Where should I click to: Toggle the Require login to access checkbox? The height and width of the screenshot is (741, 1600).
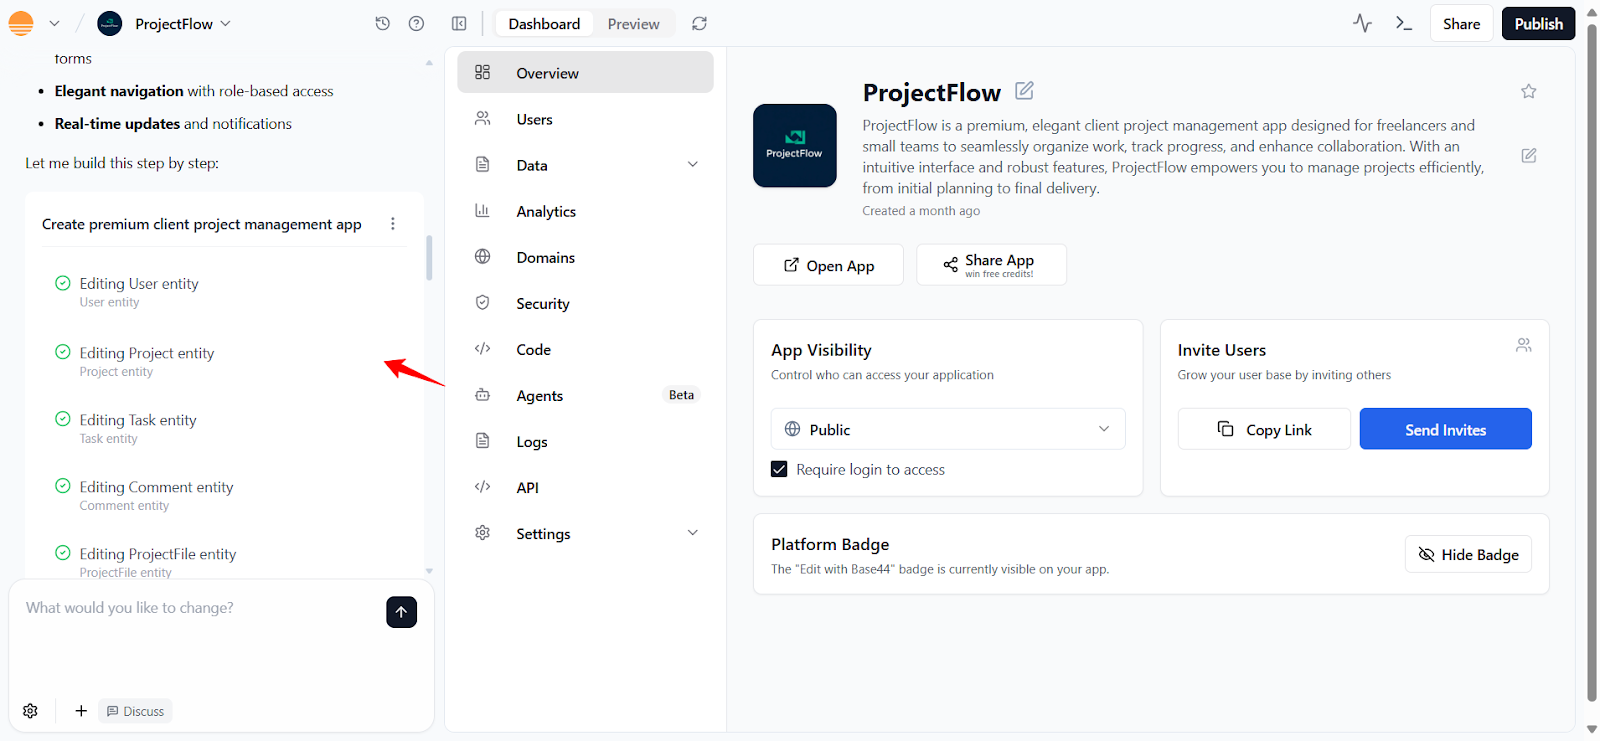click(779, 469)
